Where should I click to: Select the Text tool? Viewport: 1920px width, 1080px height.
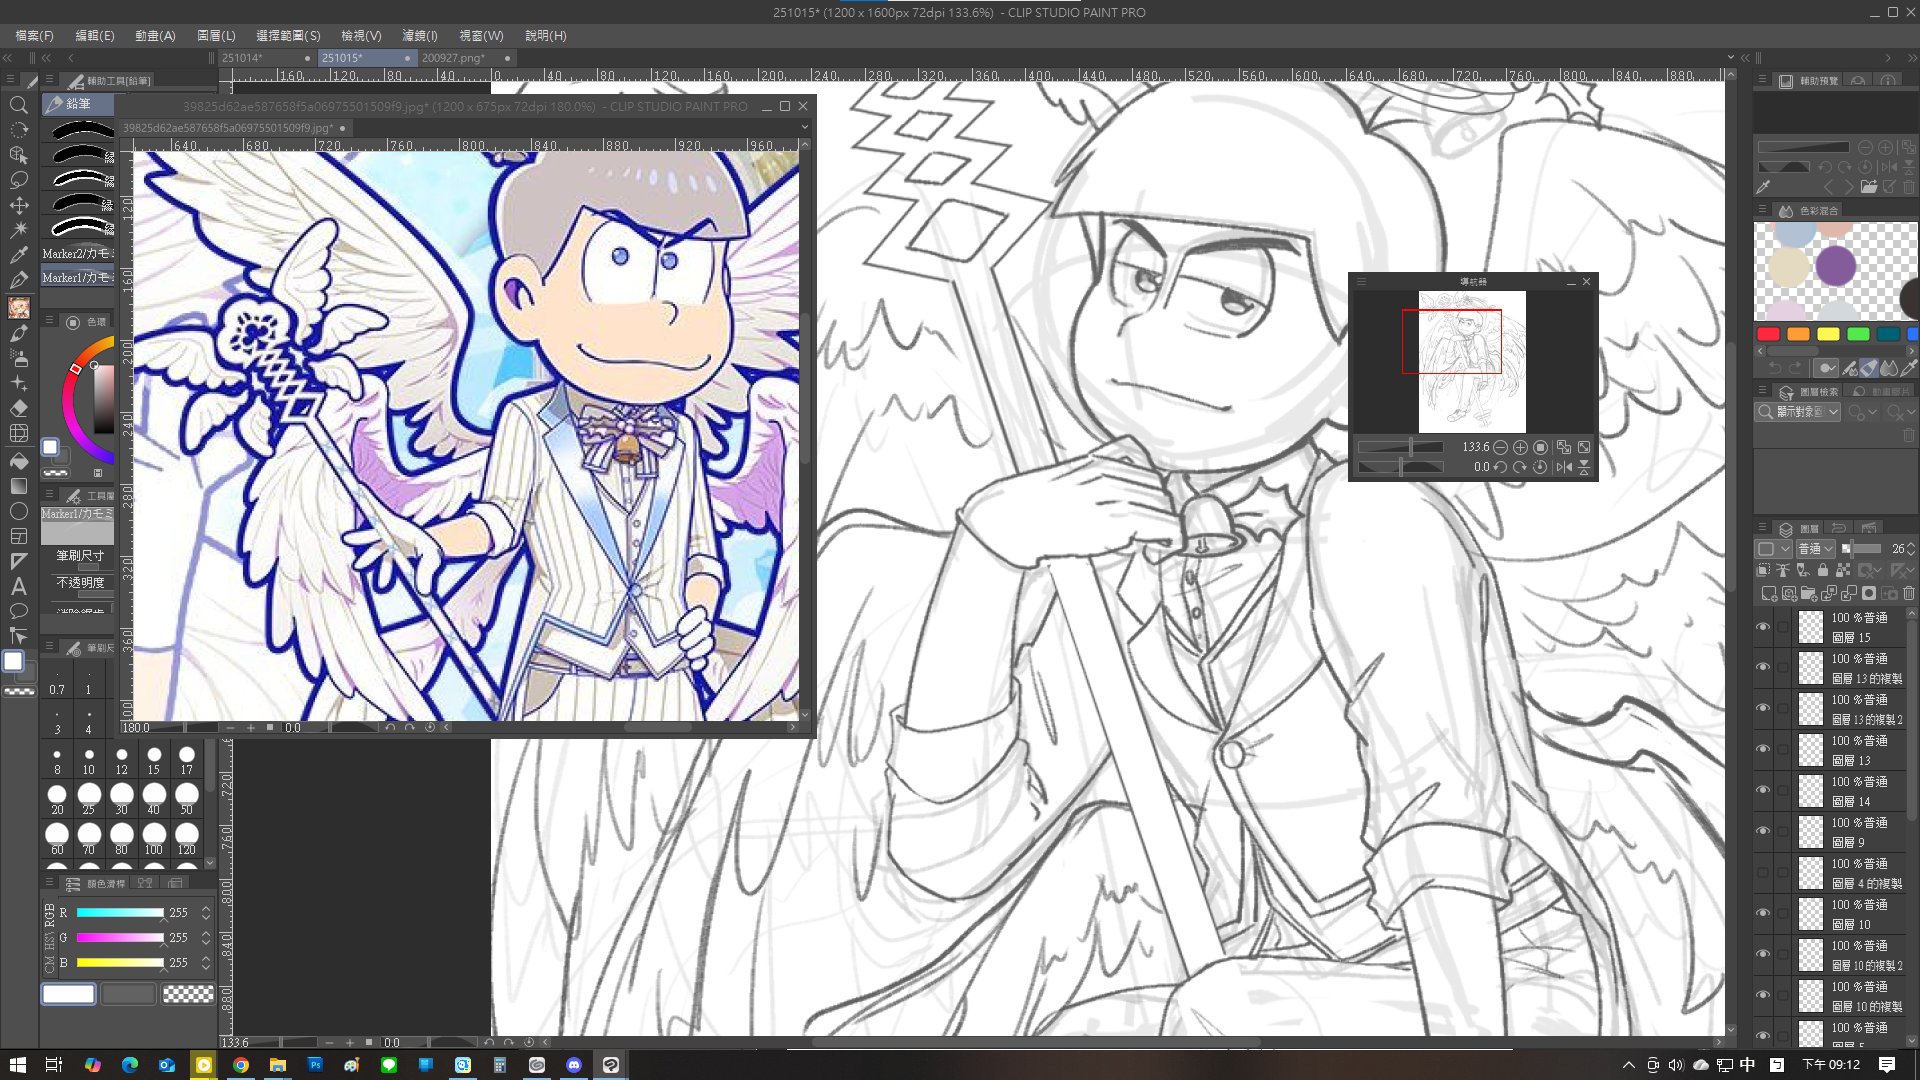point(18,586)
